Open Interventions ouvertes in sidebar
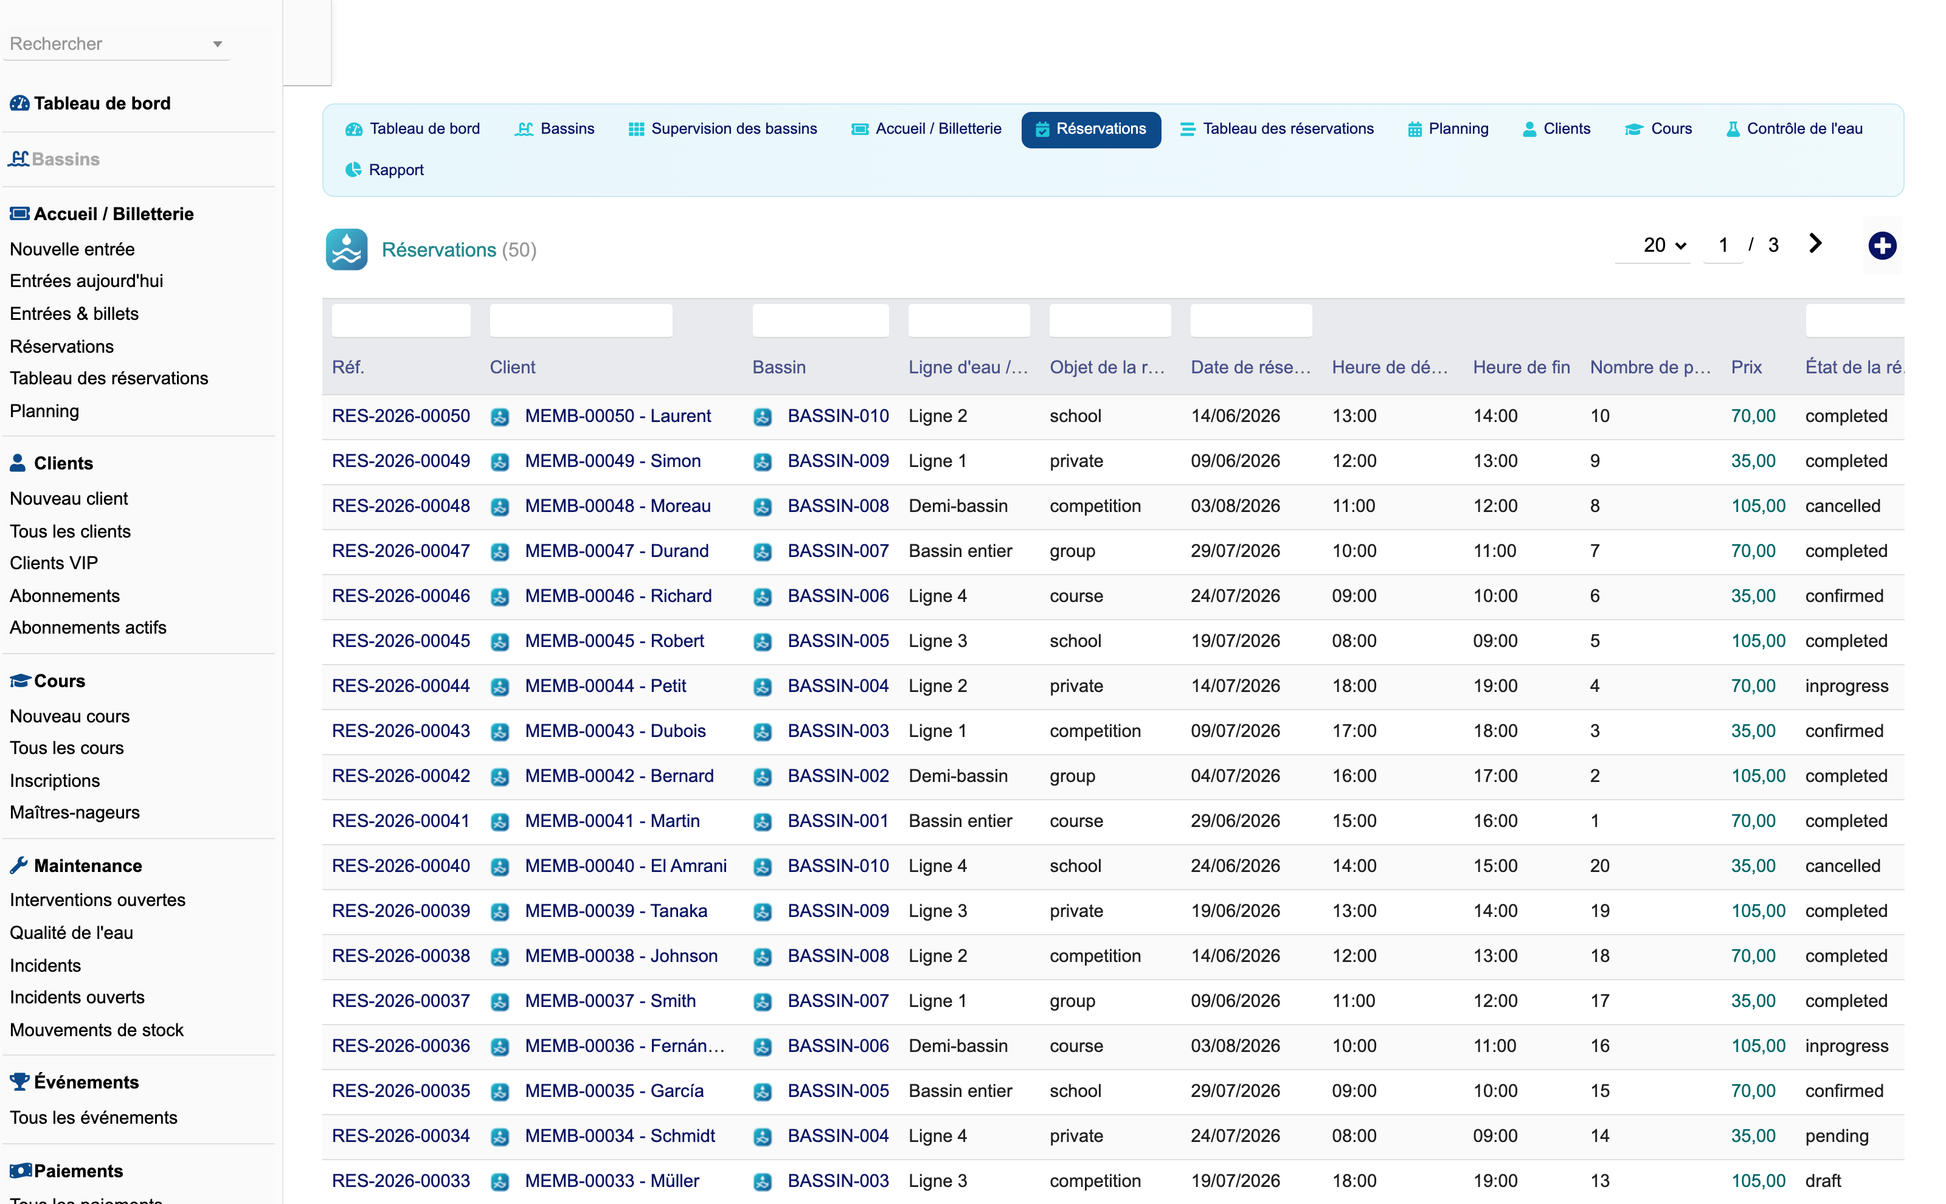The width and height of the screenshot is (1946, 1204). [98, 900]
